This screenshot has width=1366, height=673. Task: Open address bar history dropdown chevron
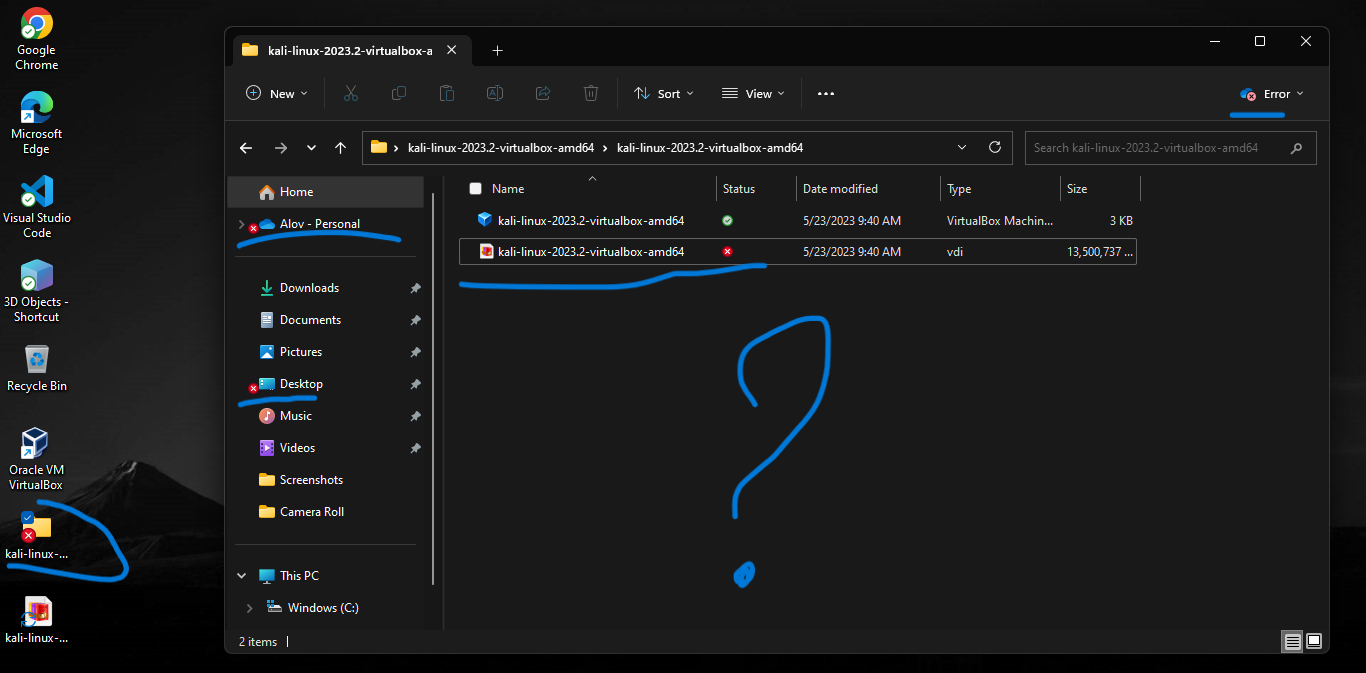[x=962, y=147]
